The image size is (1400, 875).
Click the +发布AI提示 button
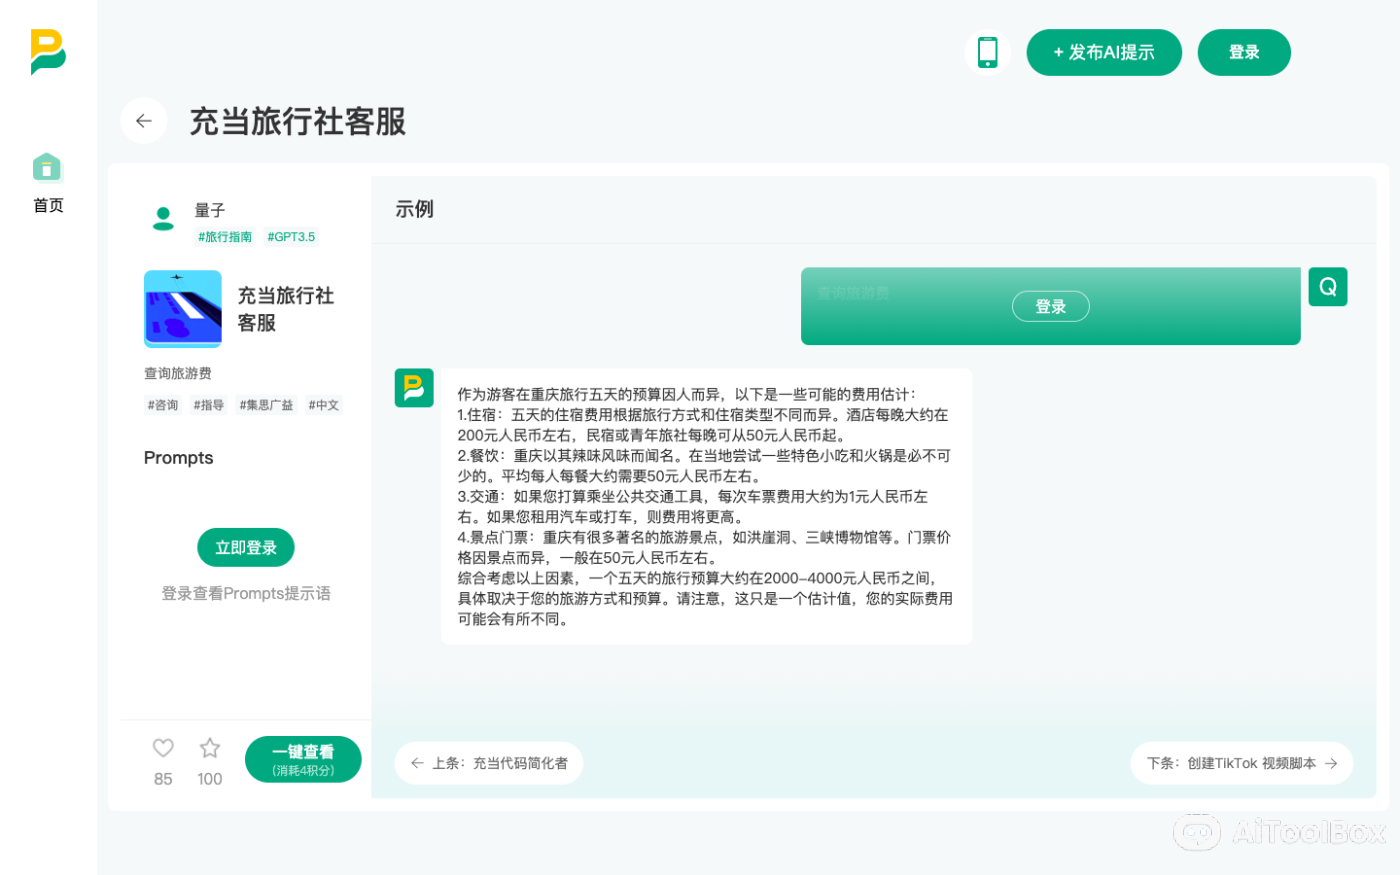1104,52
